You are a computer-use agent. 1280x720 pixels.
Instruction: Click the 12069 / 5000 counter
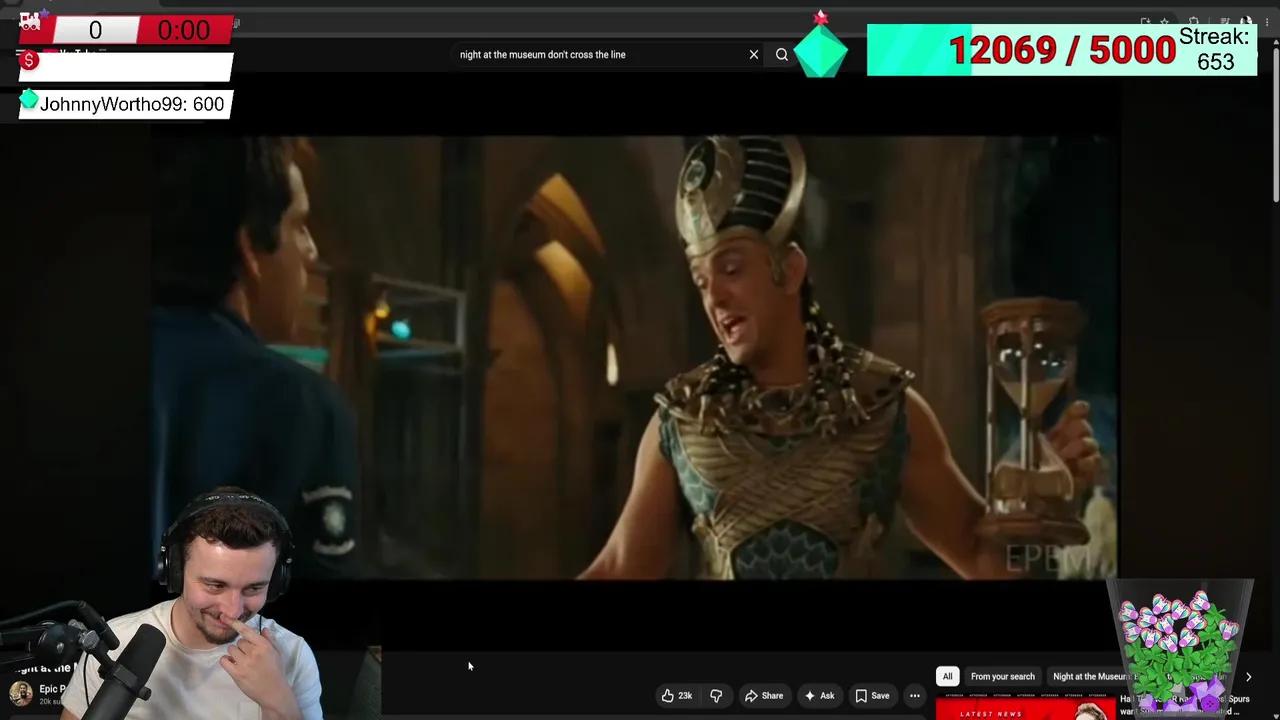(1062, 51)
